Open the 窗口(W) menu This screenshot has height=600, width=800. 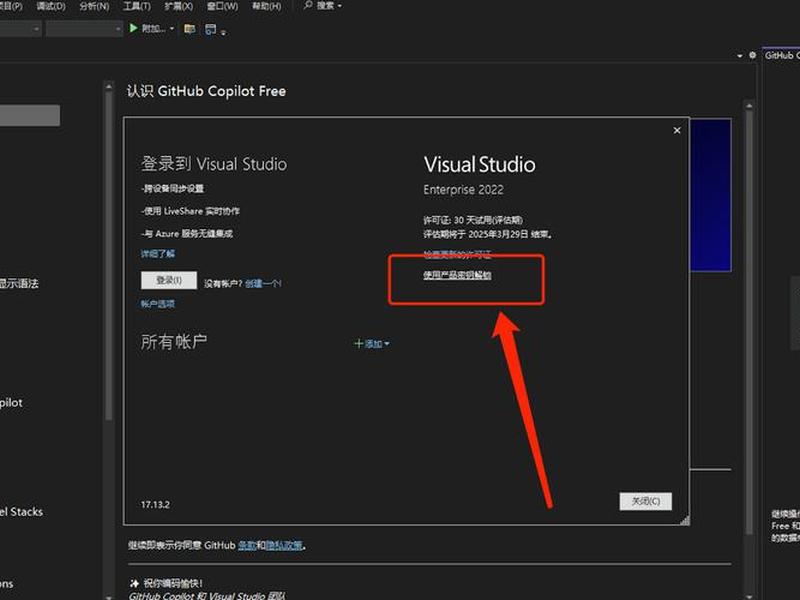[x=222, y=6]
